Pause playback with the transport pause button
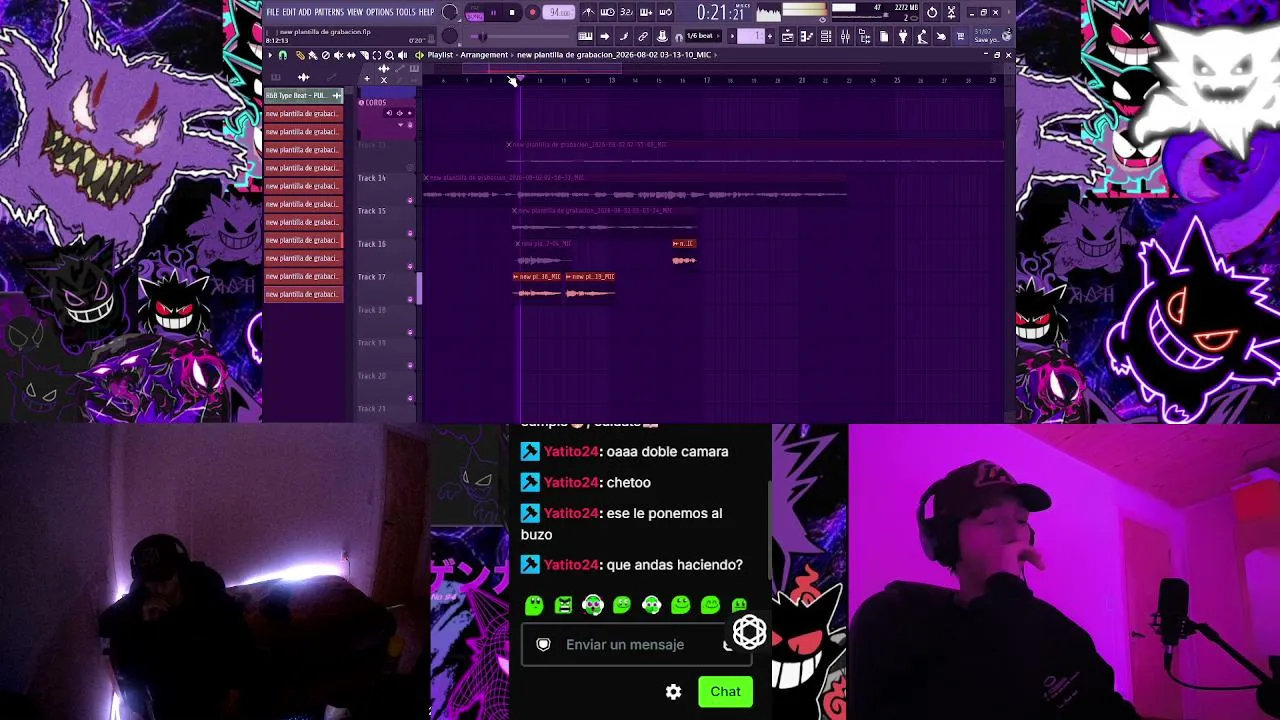This screenshot has width=1280, height=720. [493, 13]
